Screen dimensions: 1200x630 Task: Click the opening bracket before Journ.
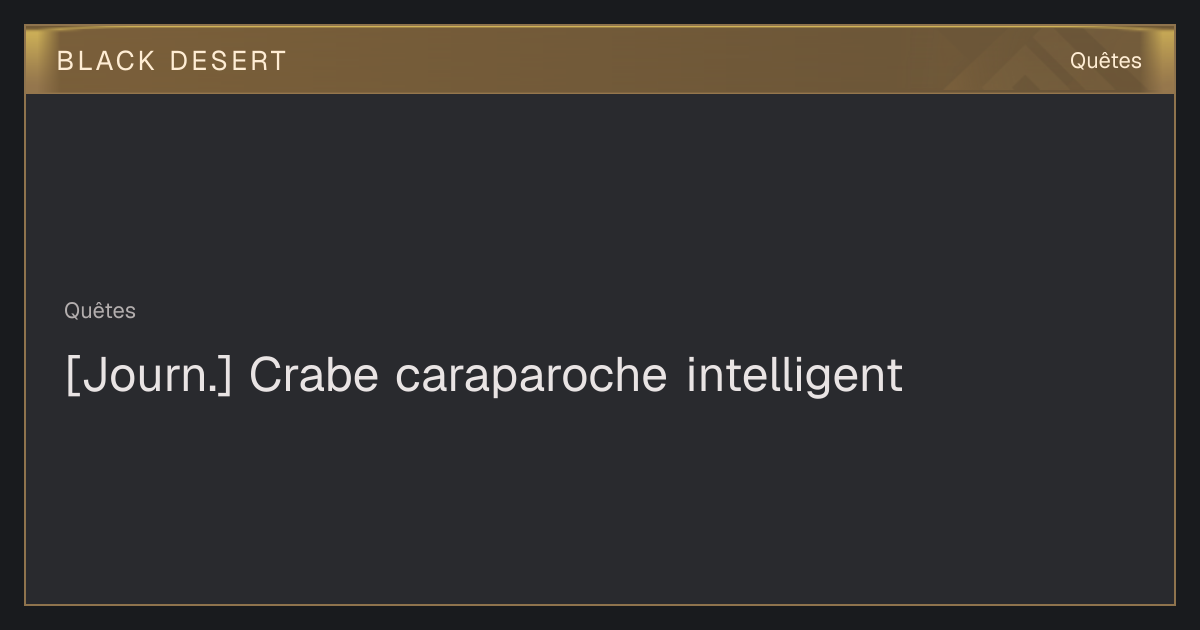pos(71,376)
